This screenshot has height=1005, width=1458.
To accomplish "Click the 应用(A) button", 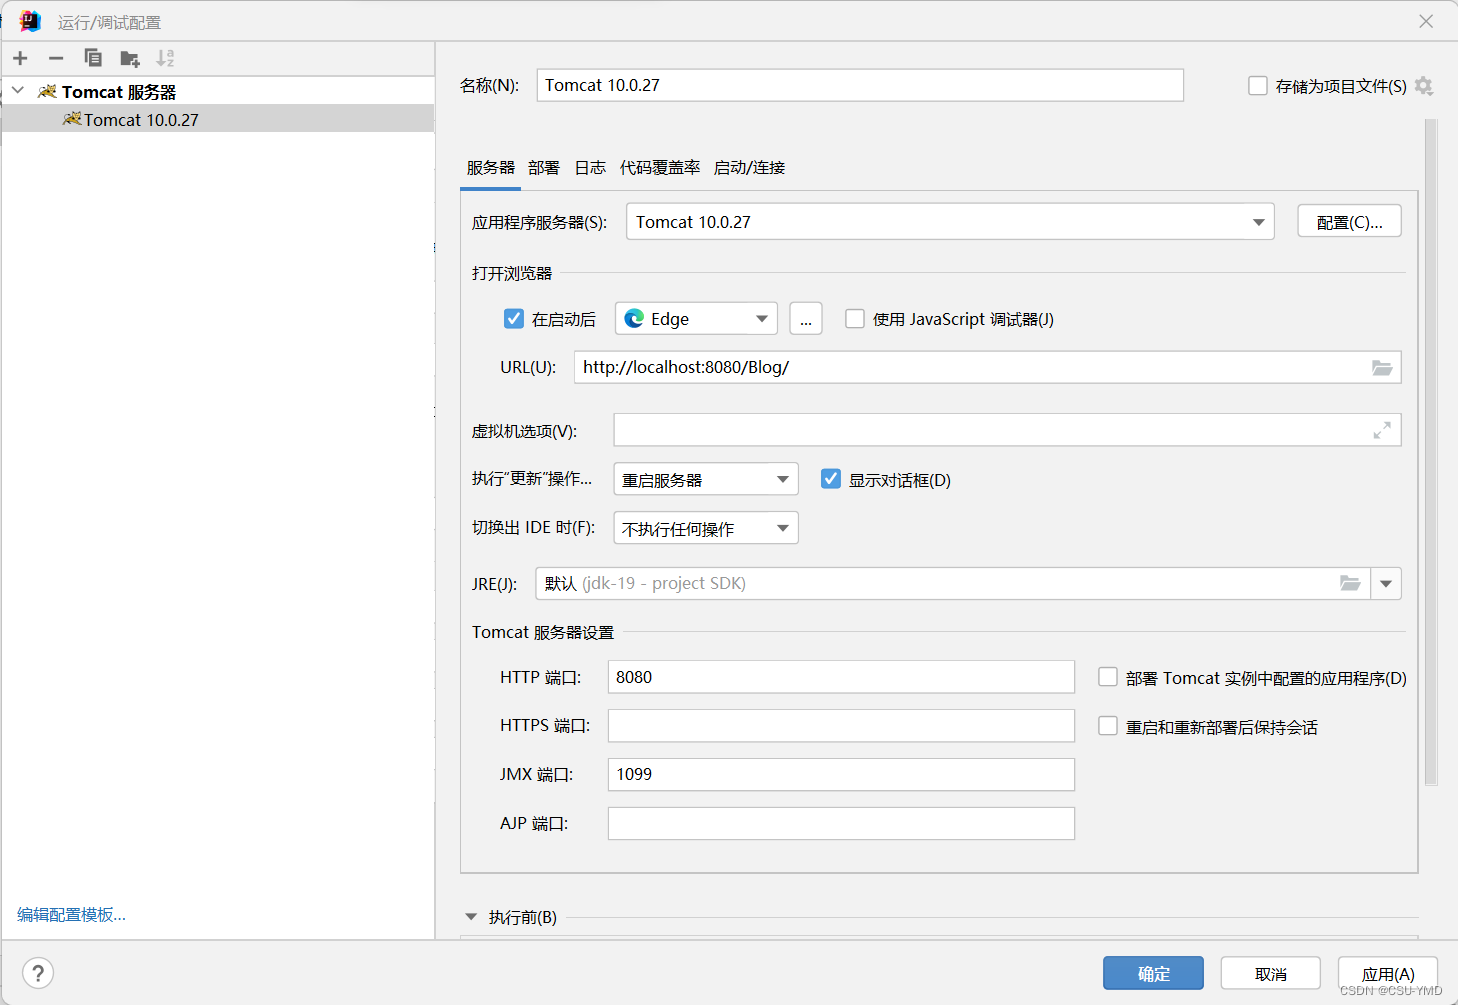I will pos(1388,973).
